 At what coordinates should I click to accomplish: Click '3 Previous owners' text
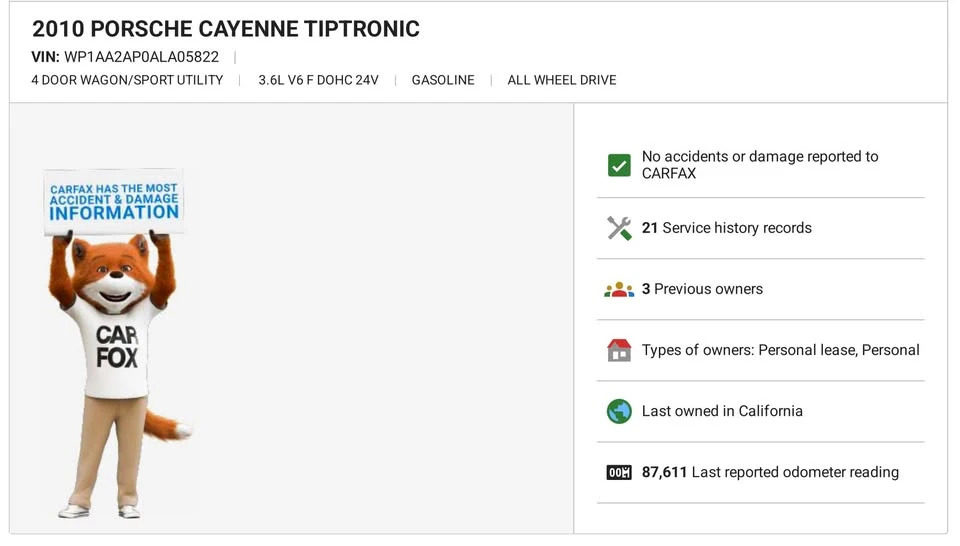[702, 289]
